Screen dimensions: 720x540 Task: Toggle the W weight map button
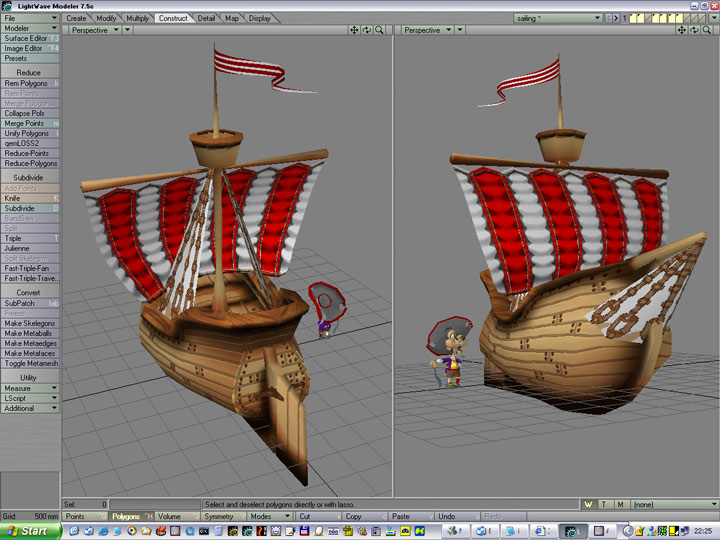click(x=588, y=504)
